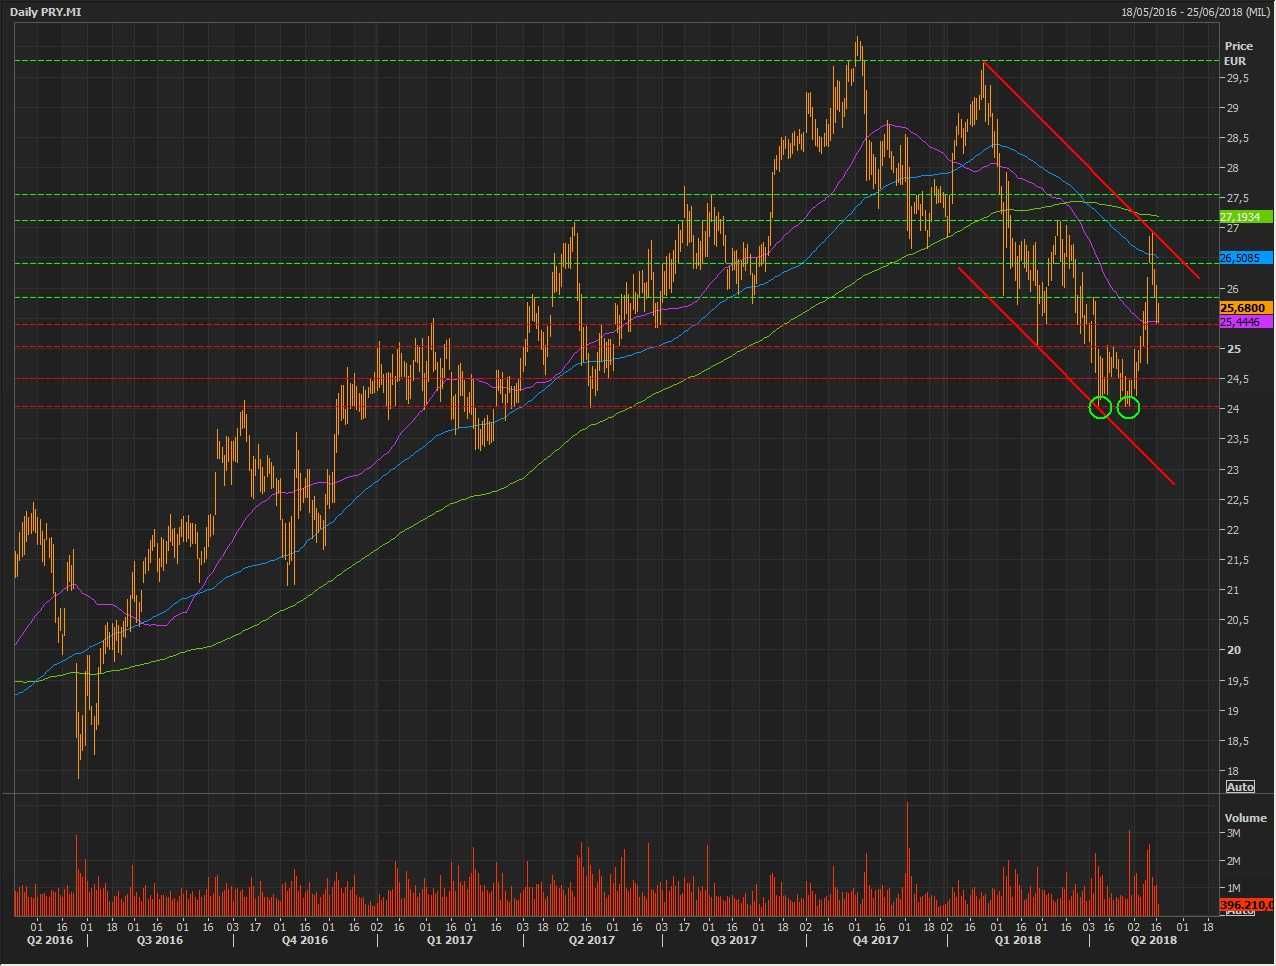The width and height of the screenshot is (1276, 966).
Task: Click the Q1 2017 label on time axis
Action: [449, 940]
